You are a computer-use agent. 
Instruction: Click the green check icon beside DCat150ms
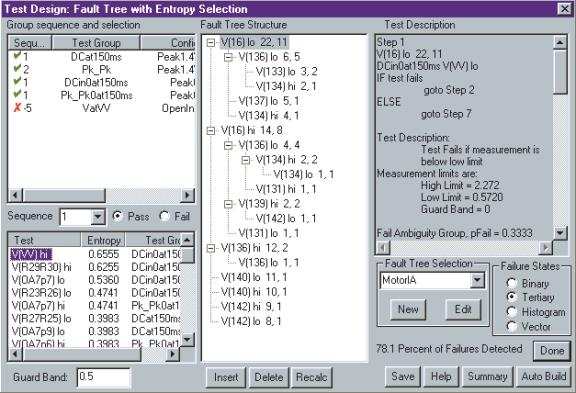coord(17,56)
